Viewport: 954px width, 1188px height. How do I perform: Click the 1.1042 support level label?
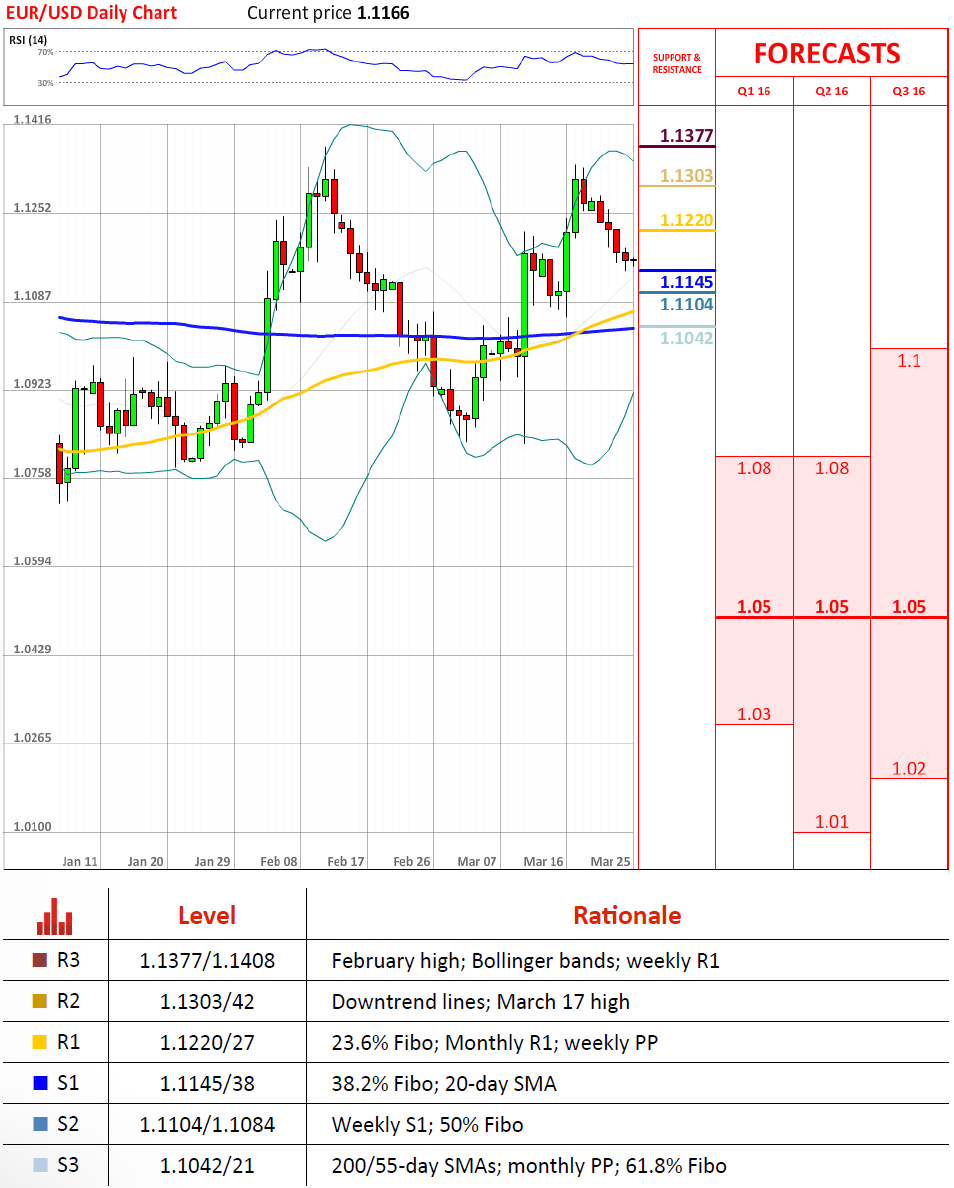point(687,338)
